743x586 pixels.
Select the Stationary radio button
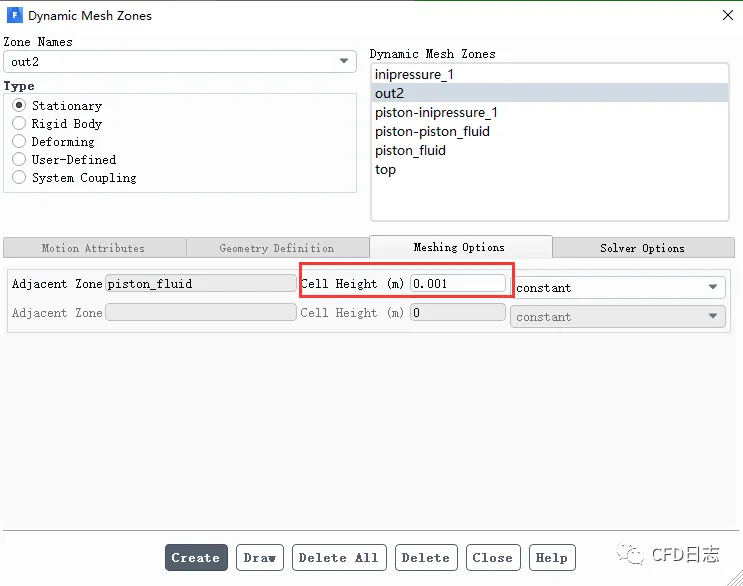pos(19,106)
